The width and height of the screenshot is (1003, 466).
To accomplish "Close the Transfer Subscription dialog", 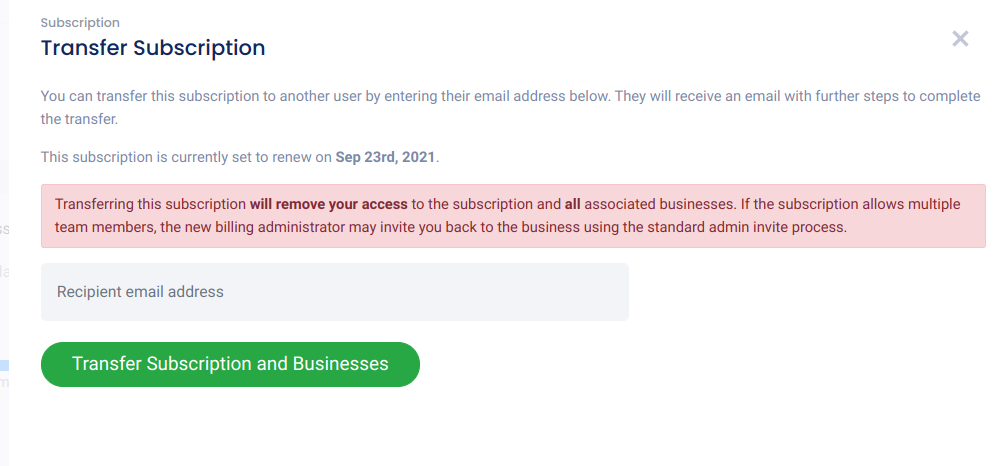I will pyautogui.click(x=960, y=39).
